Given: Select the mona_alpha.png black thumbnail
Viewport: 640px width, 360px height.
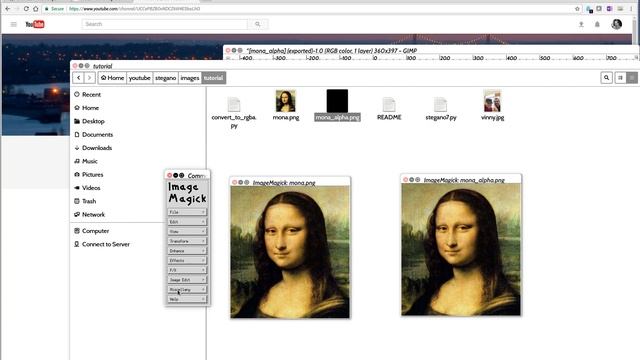Looking at the screenshot, I should 337,101.
